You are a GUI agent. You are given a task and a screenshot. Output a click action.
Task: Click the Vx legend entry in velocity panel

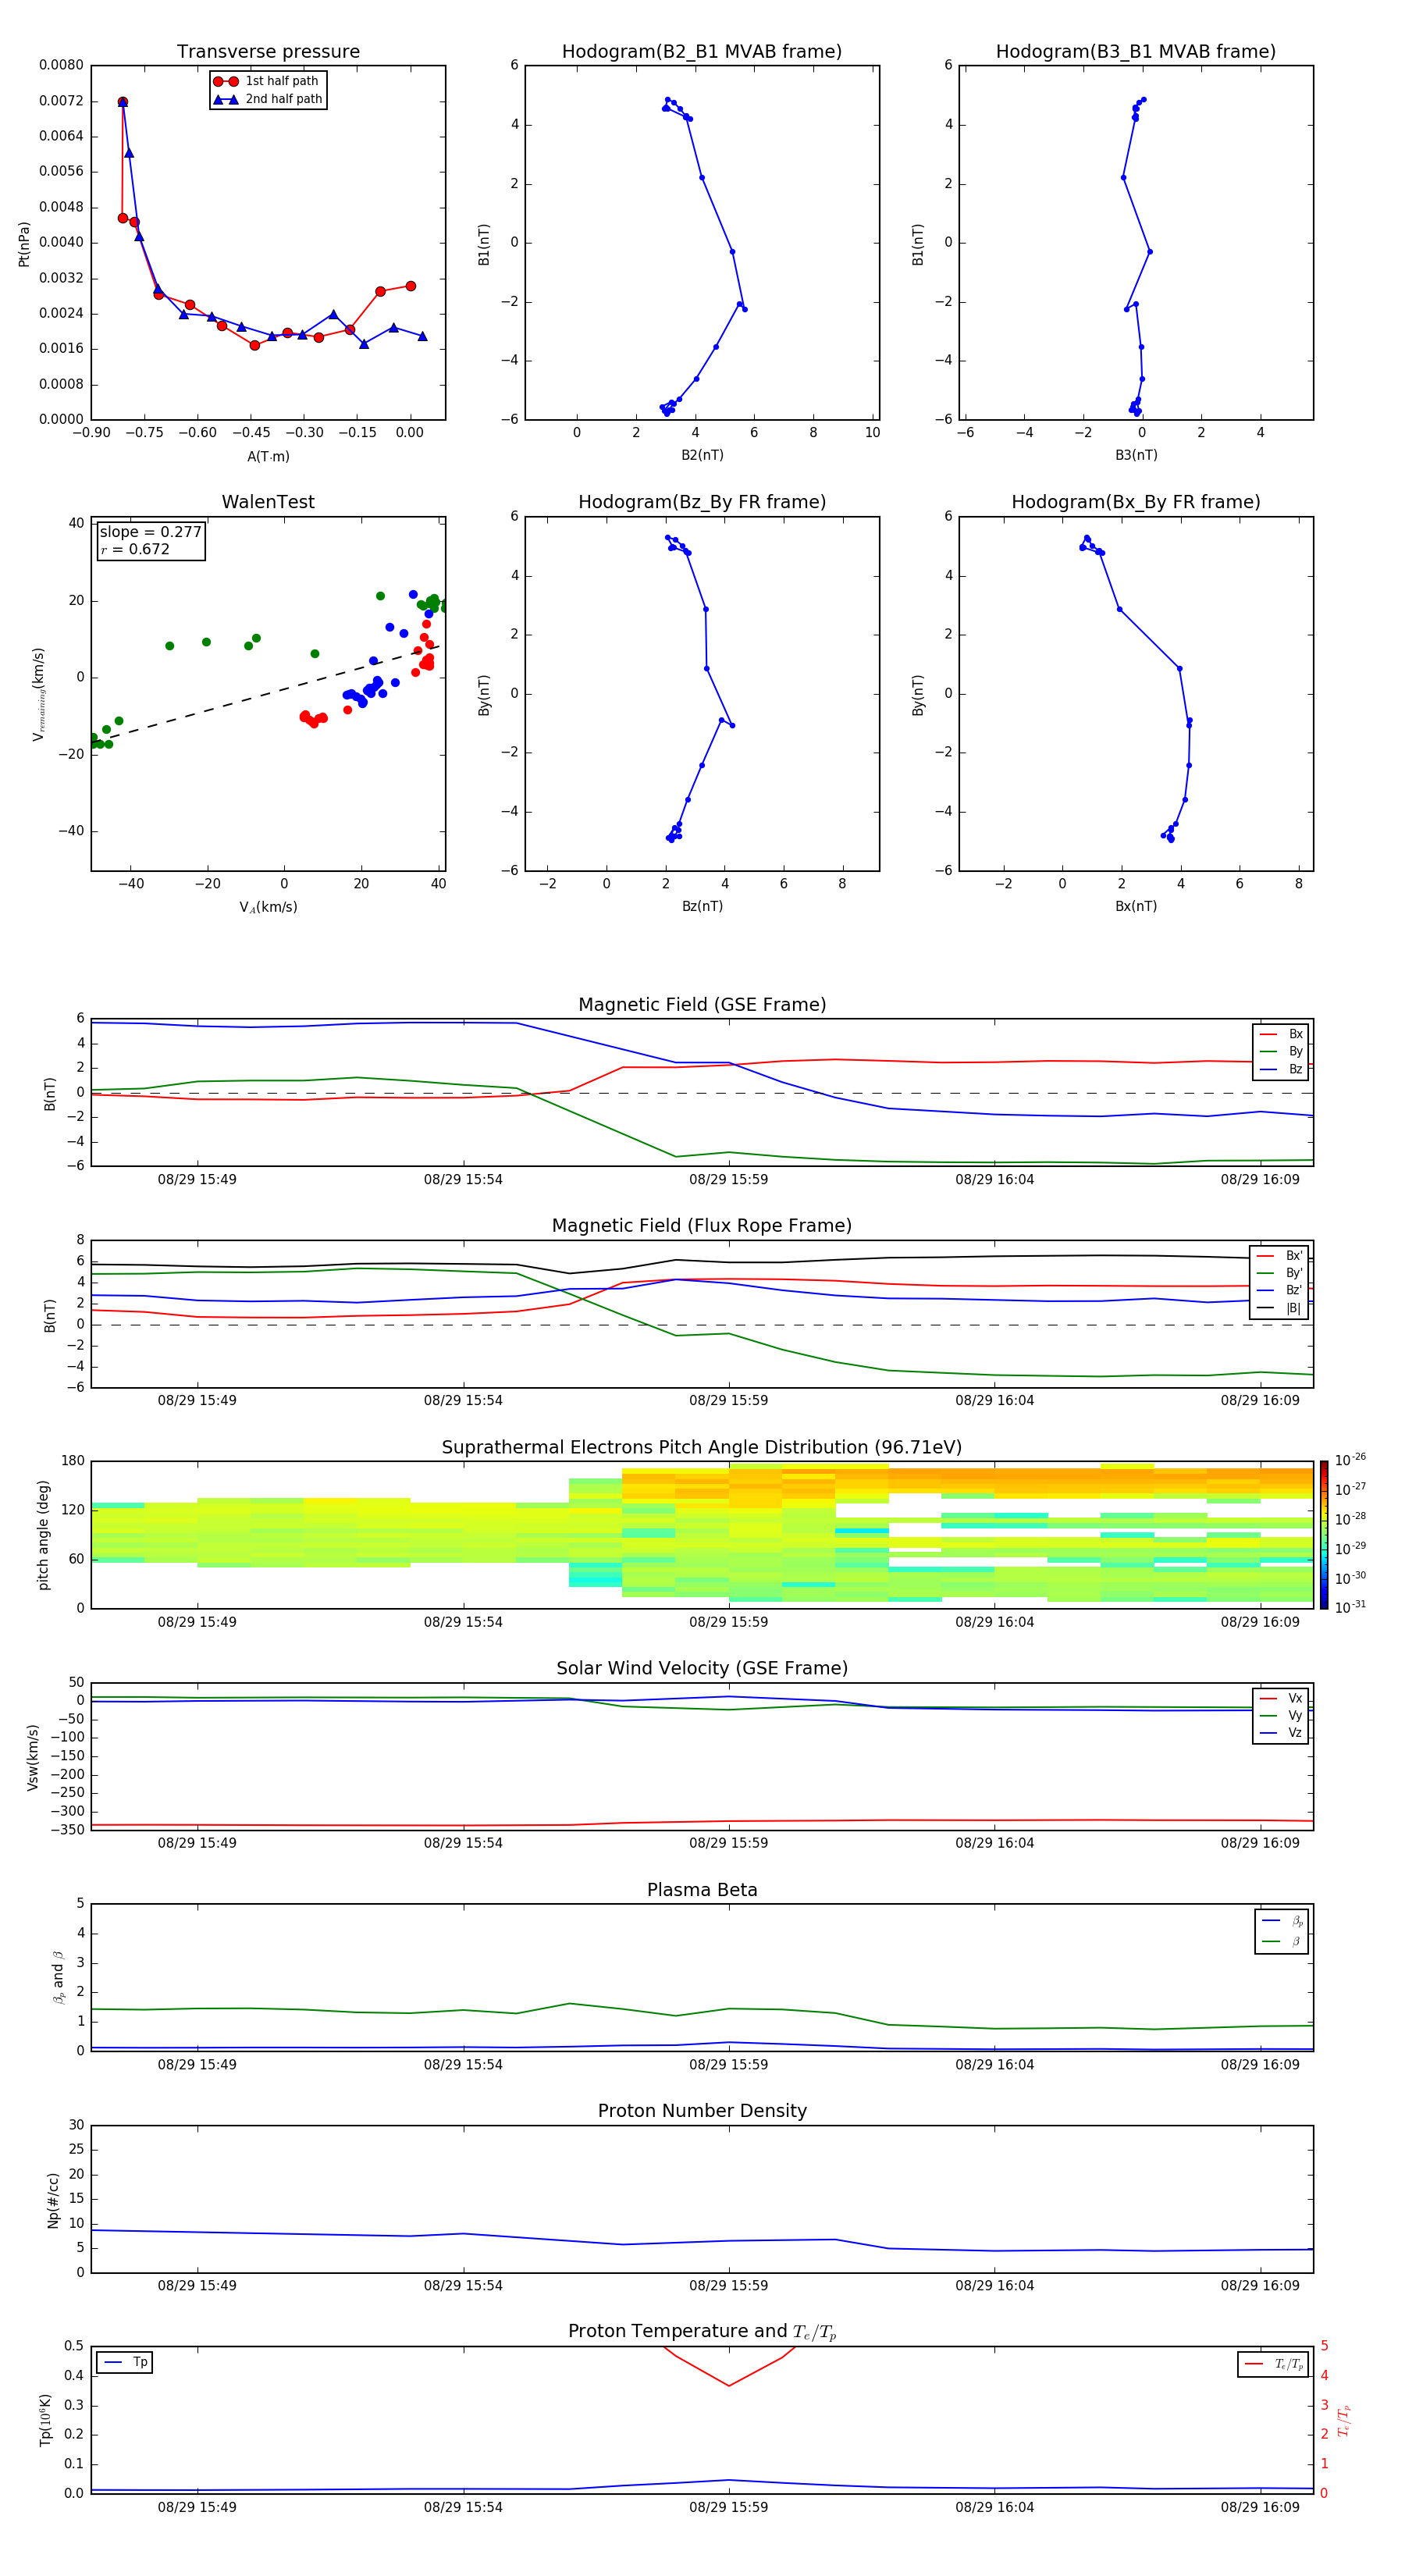click(1281, 1698)
